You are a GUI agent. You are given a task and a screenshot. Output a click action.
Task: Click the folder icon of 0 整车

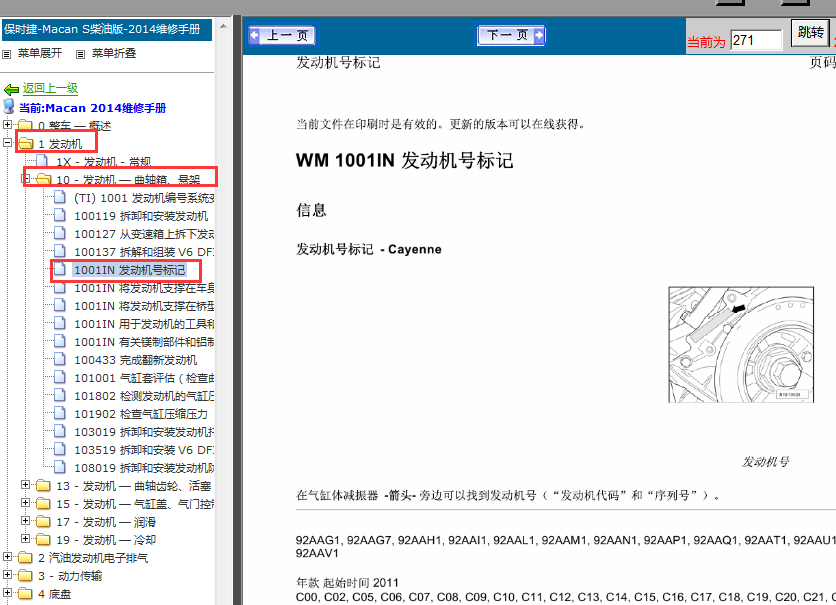pyautogui.click(x=25, y=126)
